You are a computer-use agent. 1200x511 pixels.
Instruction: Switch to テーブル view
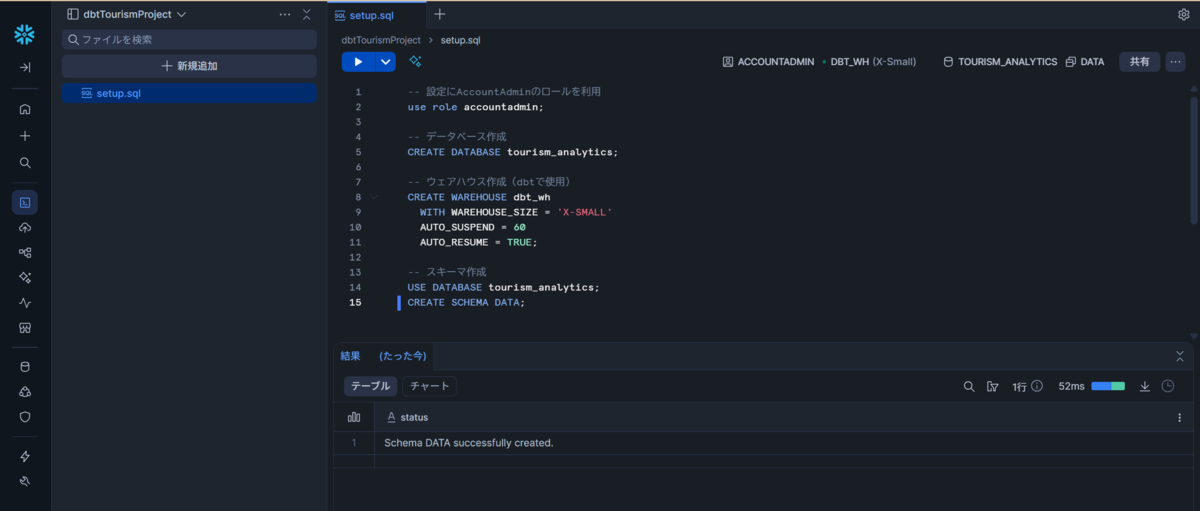(371, 386)
